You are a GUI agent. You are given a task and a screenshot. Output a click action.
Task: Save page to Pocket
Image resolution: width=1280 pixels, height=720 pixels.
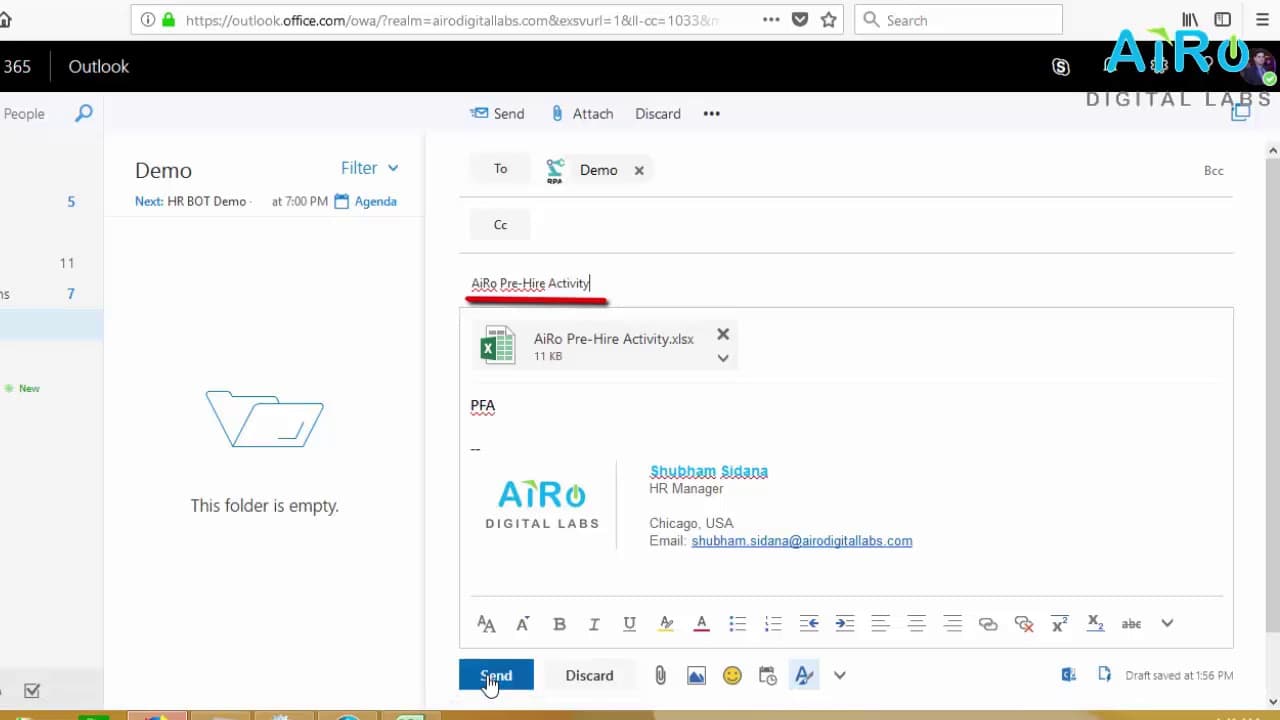point(800,20)
